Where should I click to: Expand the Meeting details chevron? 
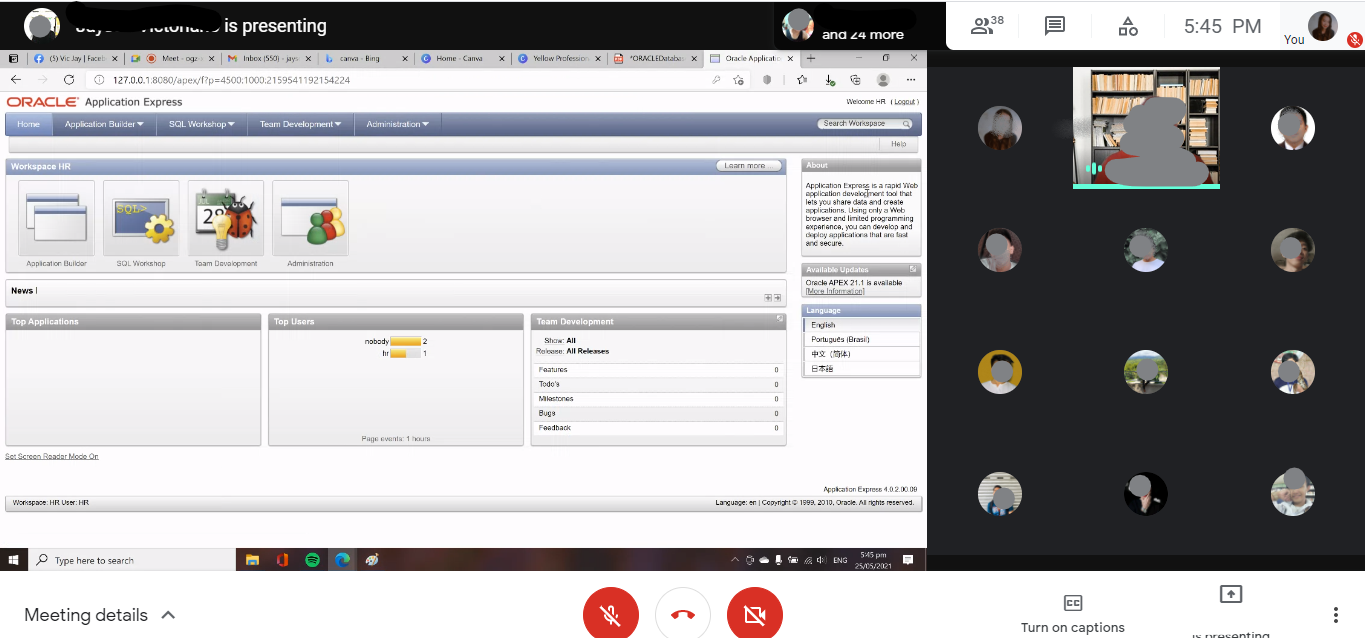click(168, 615)
